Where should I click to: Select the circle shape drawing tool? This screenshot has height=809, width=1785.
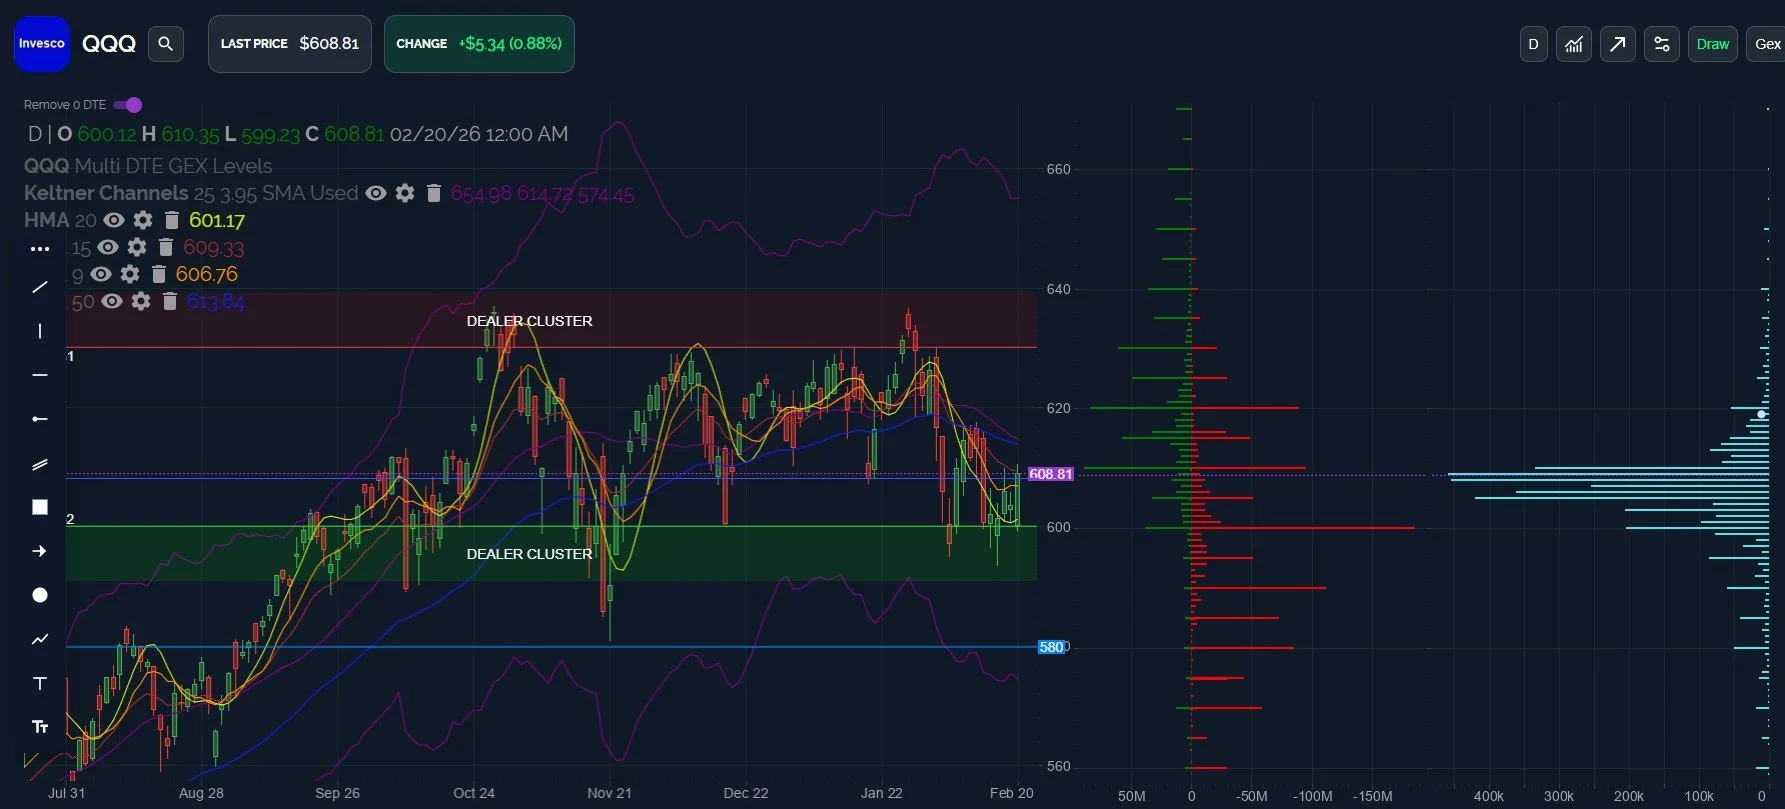tap(40, 595)
